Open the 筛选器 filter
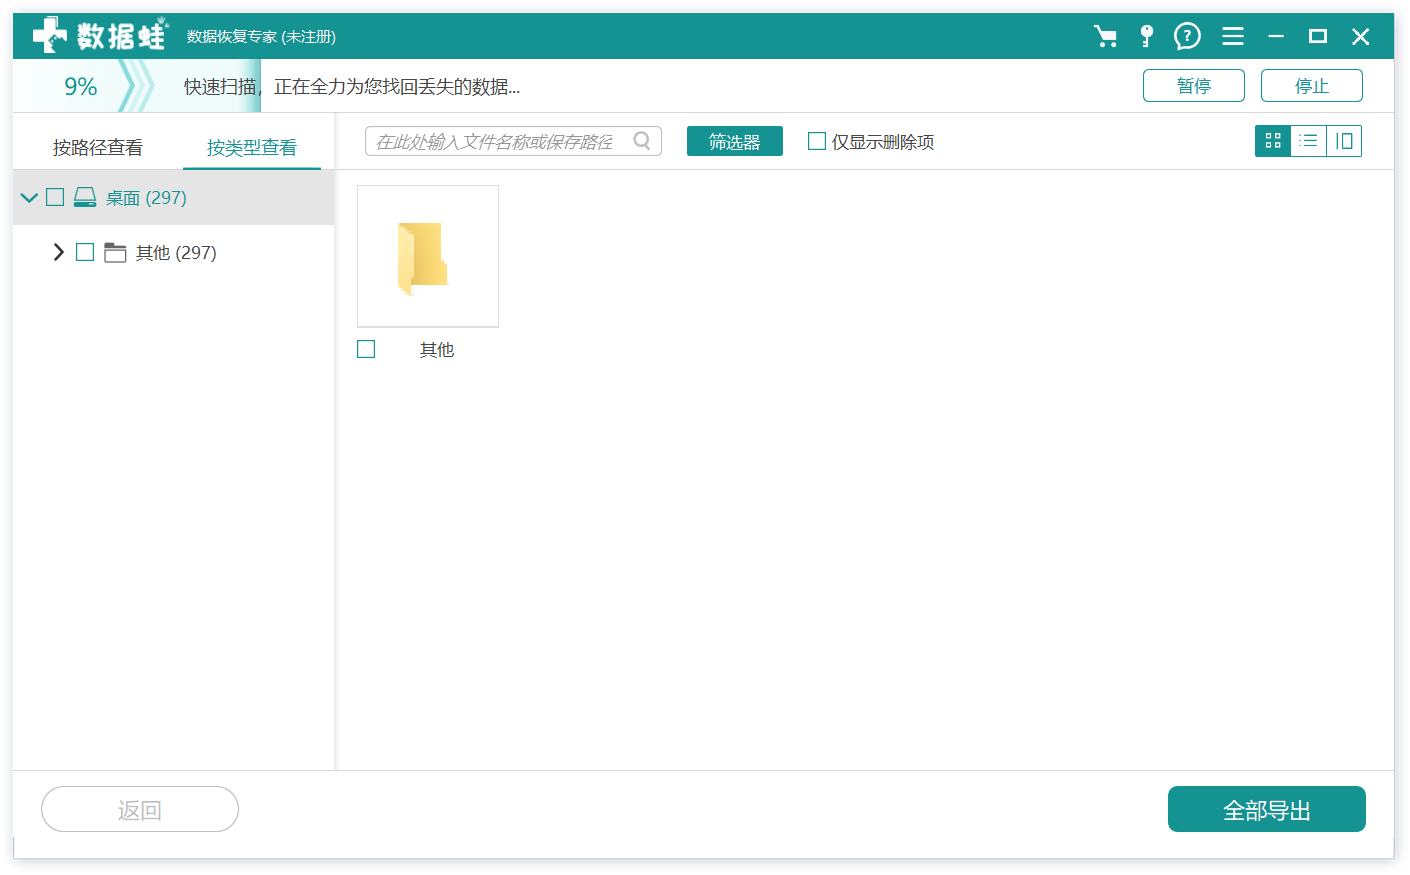Viewport: 1410px width, 875px height. point(735,141)
